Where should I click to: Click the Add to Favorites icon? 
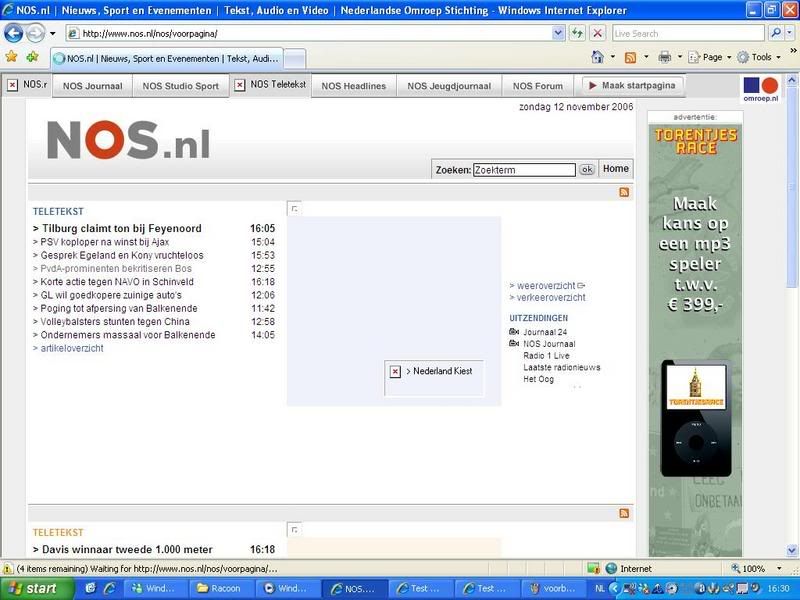coord(33,57)
